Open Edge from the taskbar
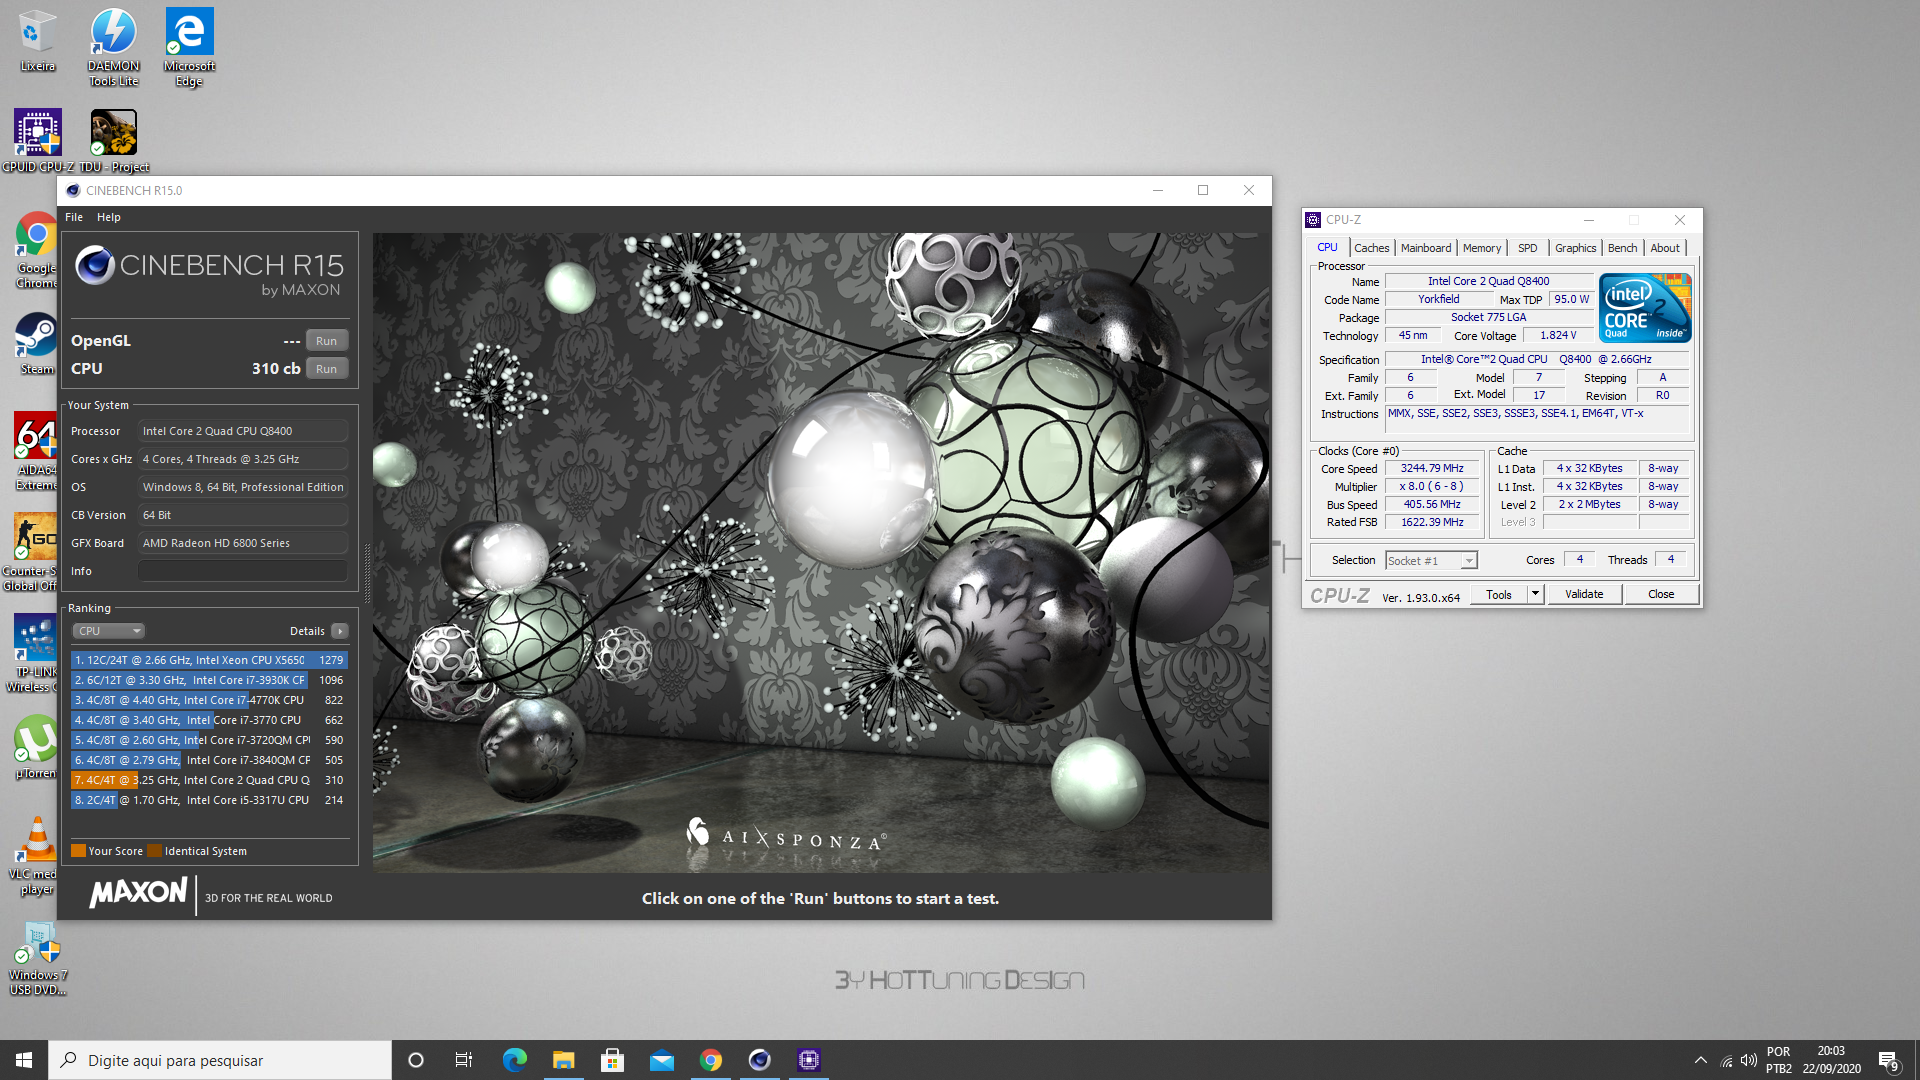 (x=515, y=1060)
